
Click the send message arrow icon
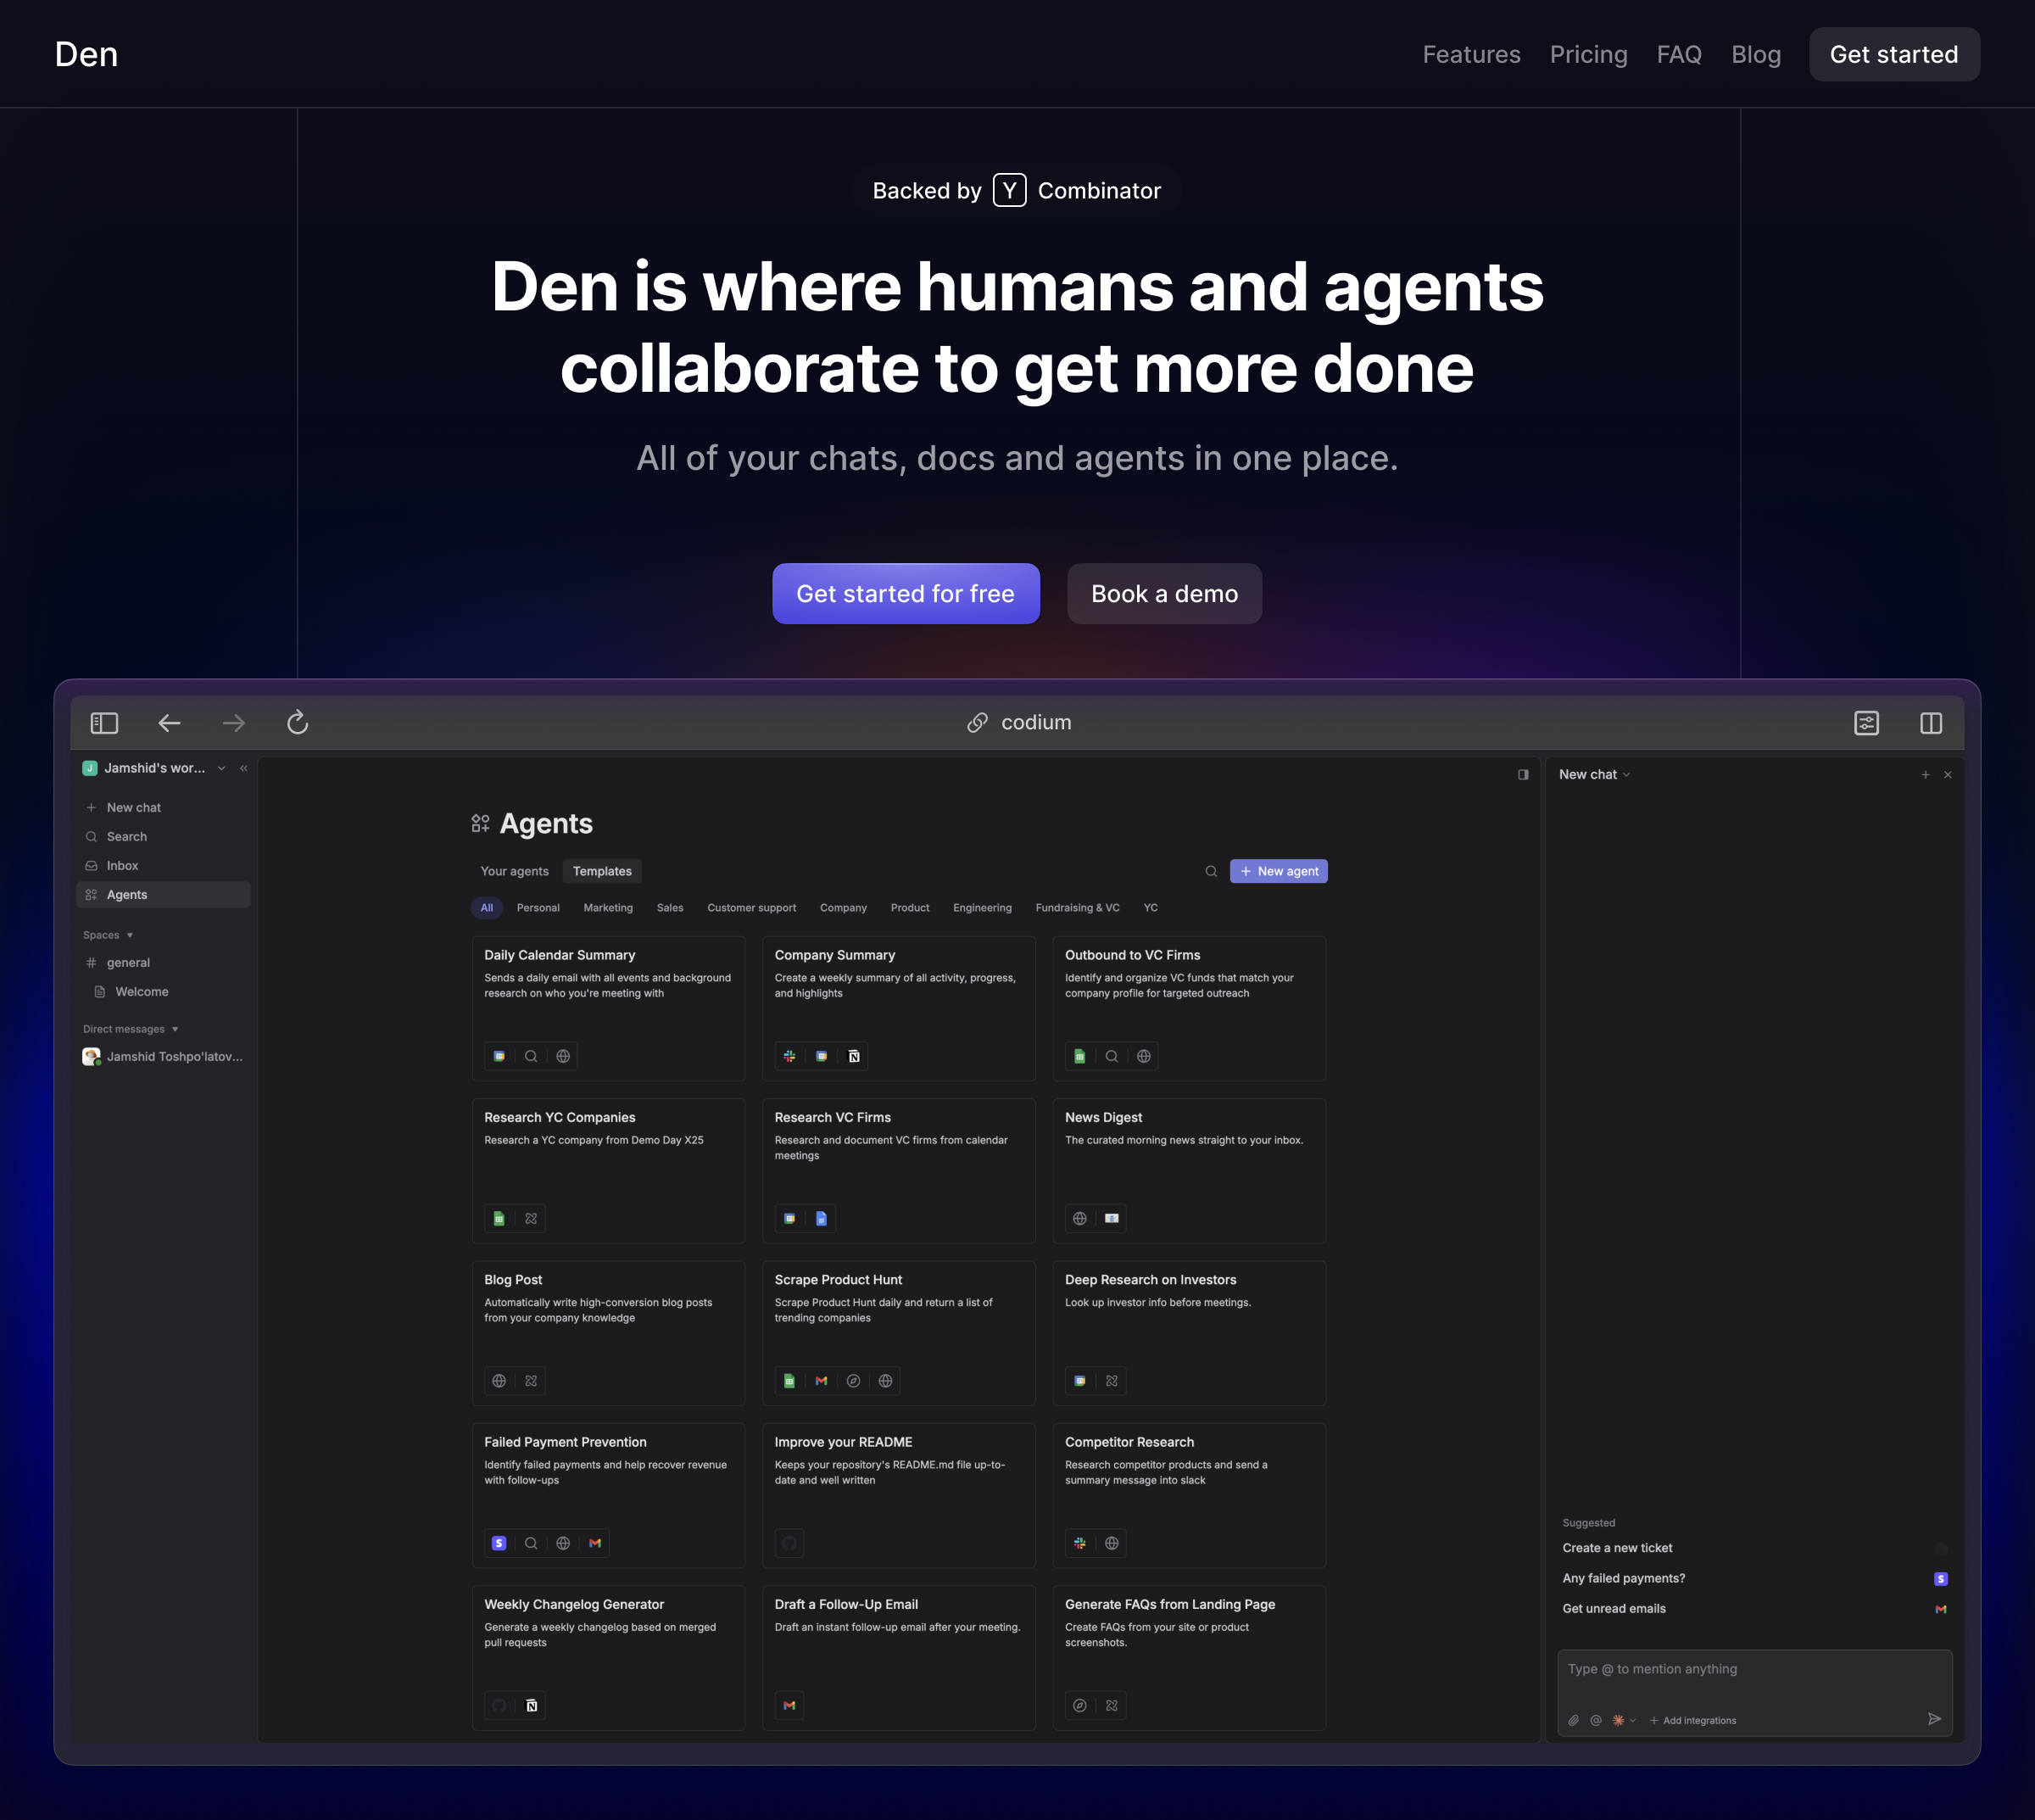1934,1719
